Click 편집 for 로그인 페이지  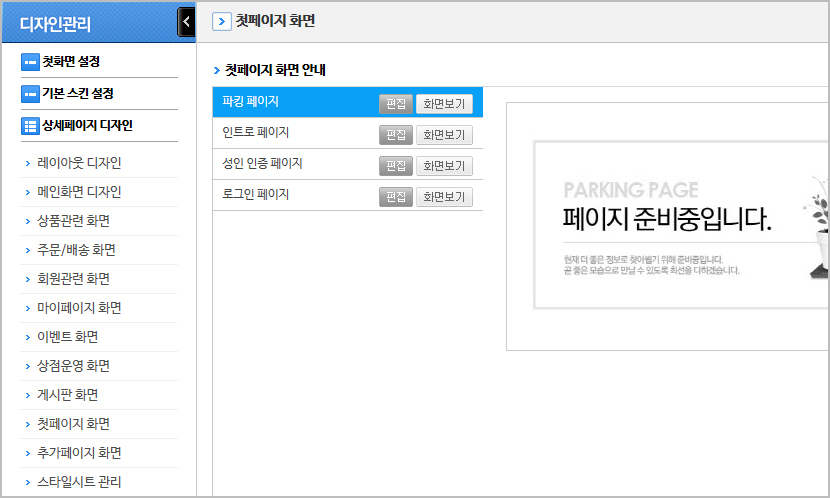395,197
